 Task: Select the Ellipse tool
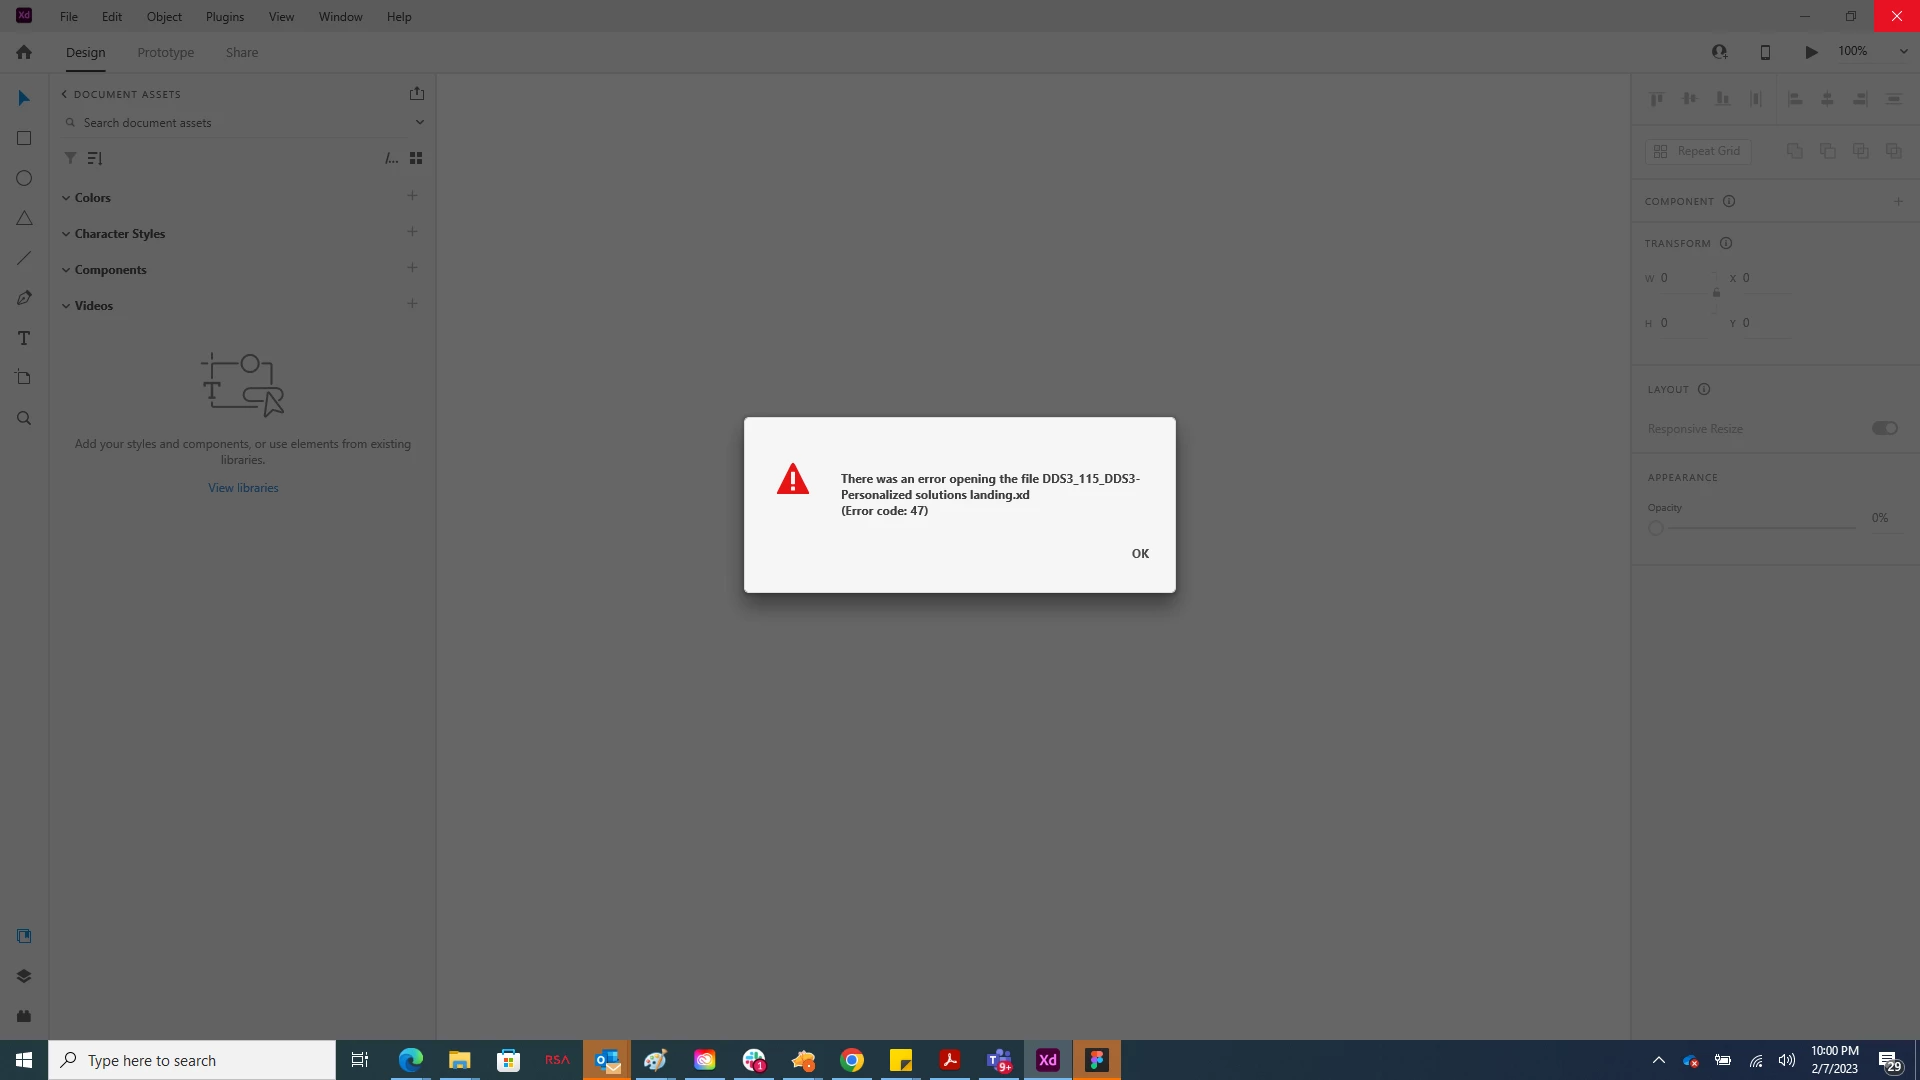(x=24, y=178)
